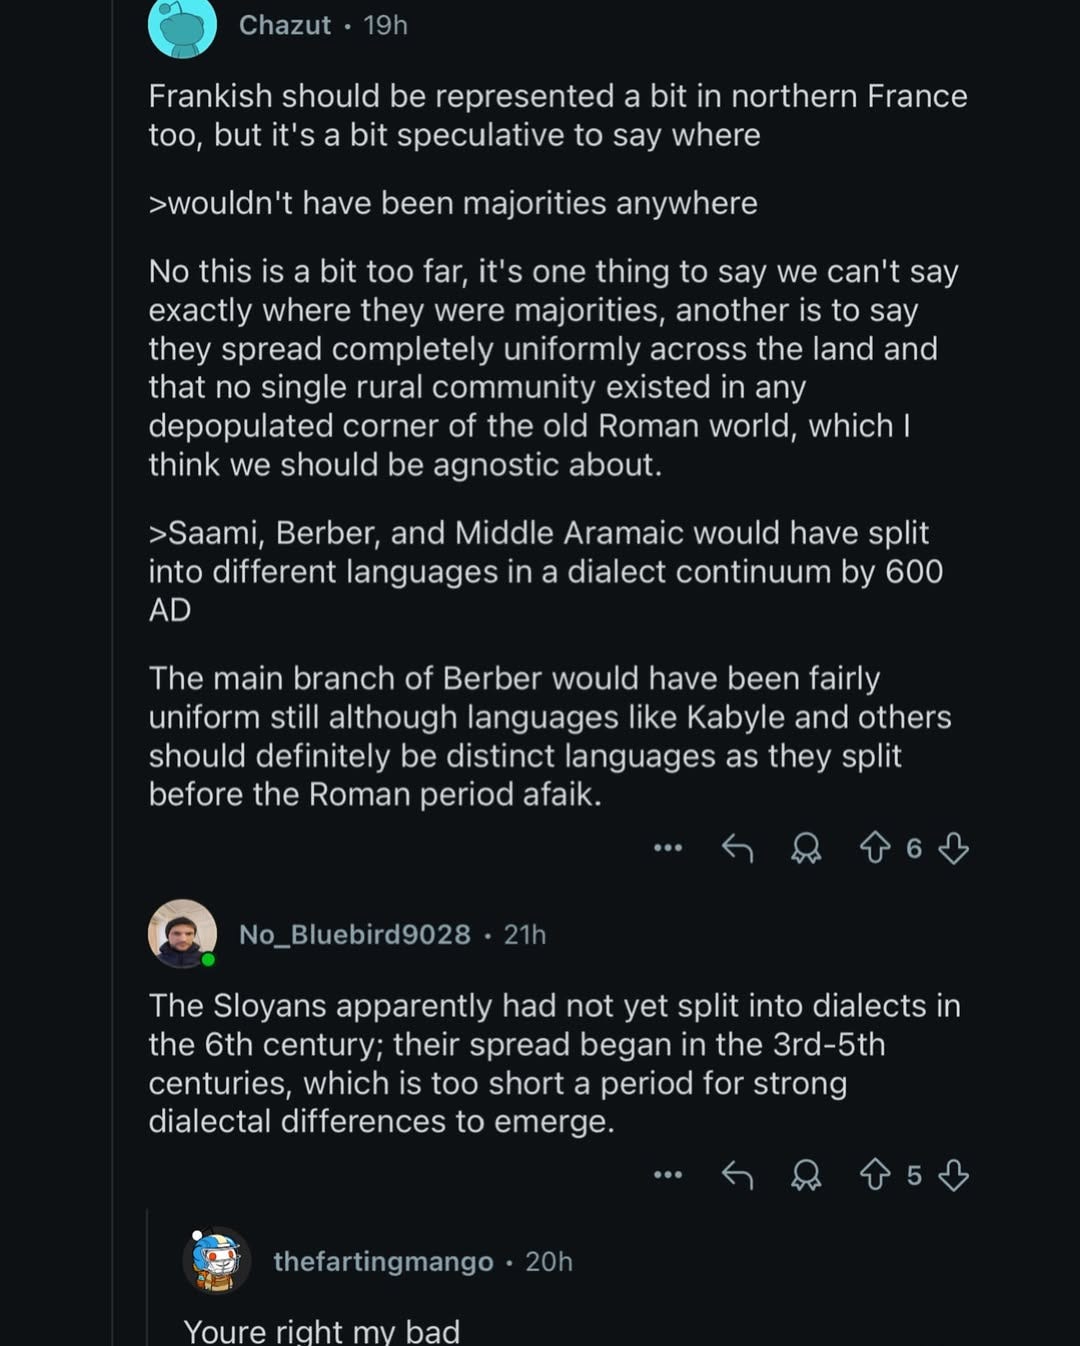Upvote No_Bluebird9028's comment

875,1175
